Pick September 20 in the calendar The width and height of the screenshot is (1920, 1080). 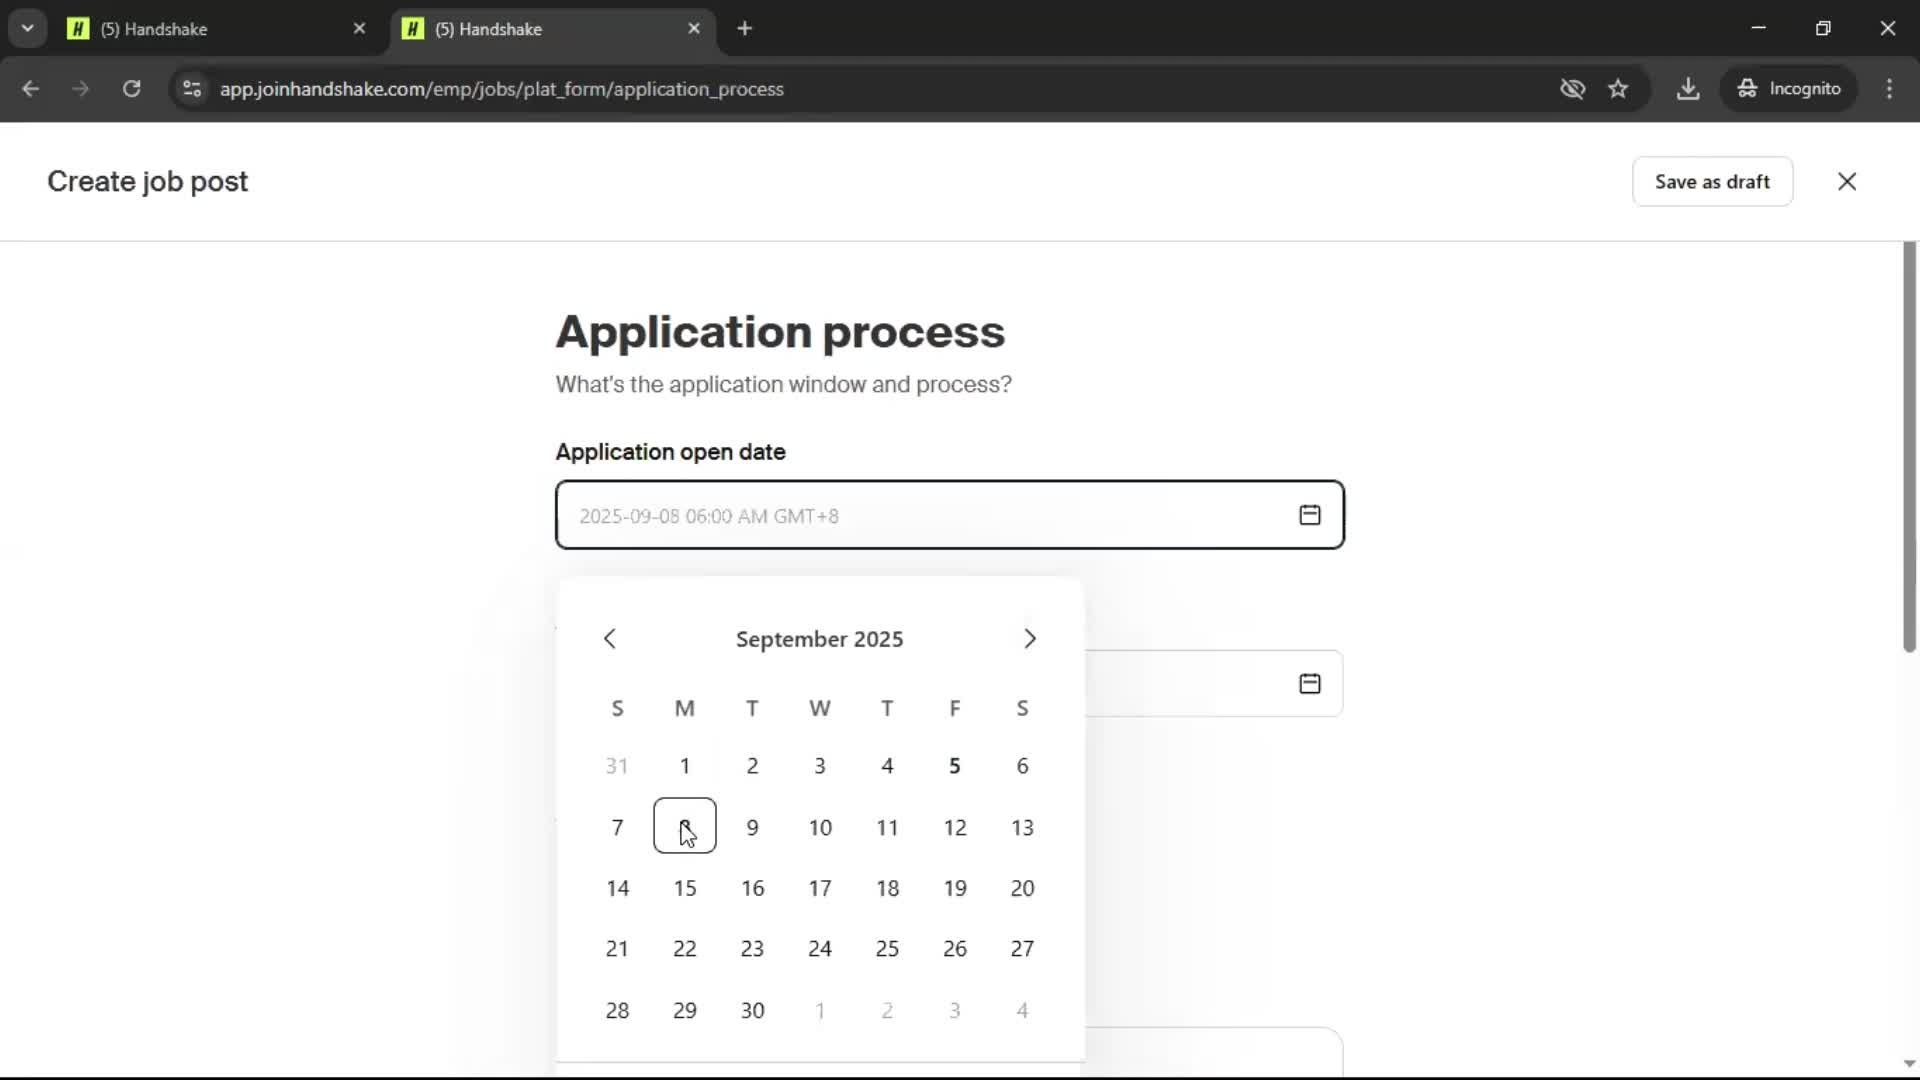pyautogui.click(x=1022, y=888)
